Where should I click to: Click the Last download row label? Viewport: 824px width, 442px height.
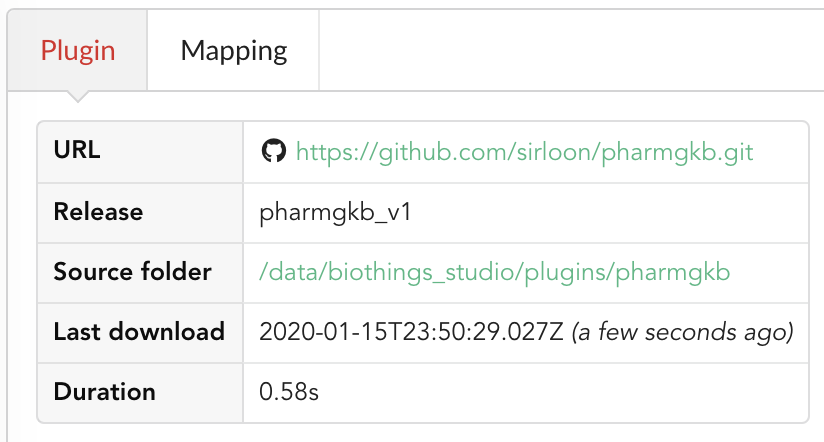[139, 332]
